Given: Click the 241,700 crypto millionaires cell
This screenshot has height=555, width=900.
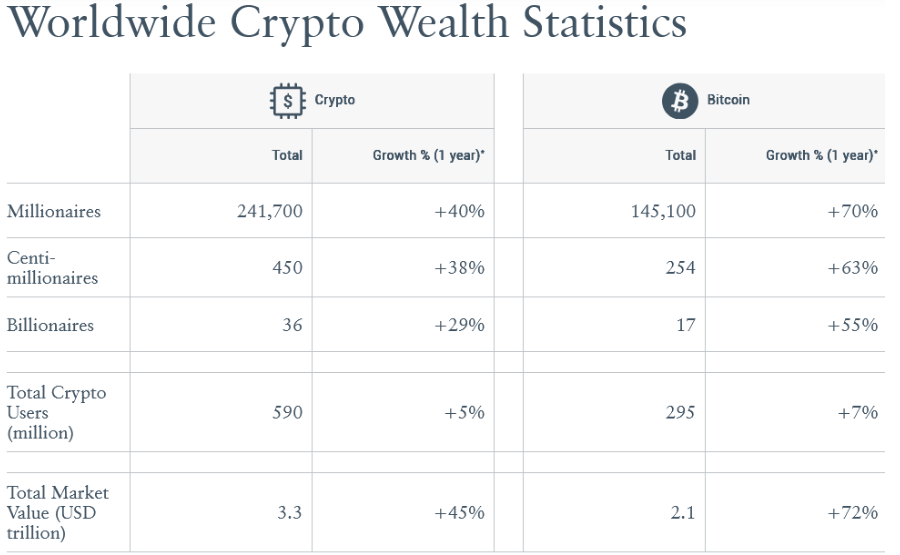Looking at the screenshot, I should coord(269,212).
